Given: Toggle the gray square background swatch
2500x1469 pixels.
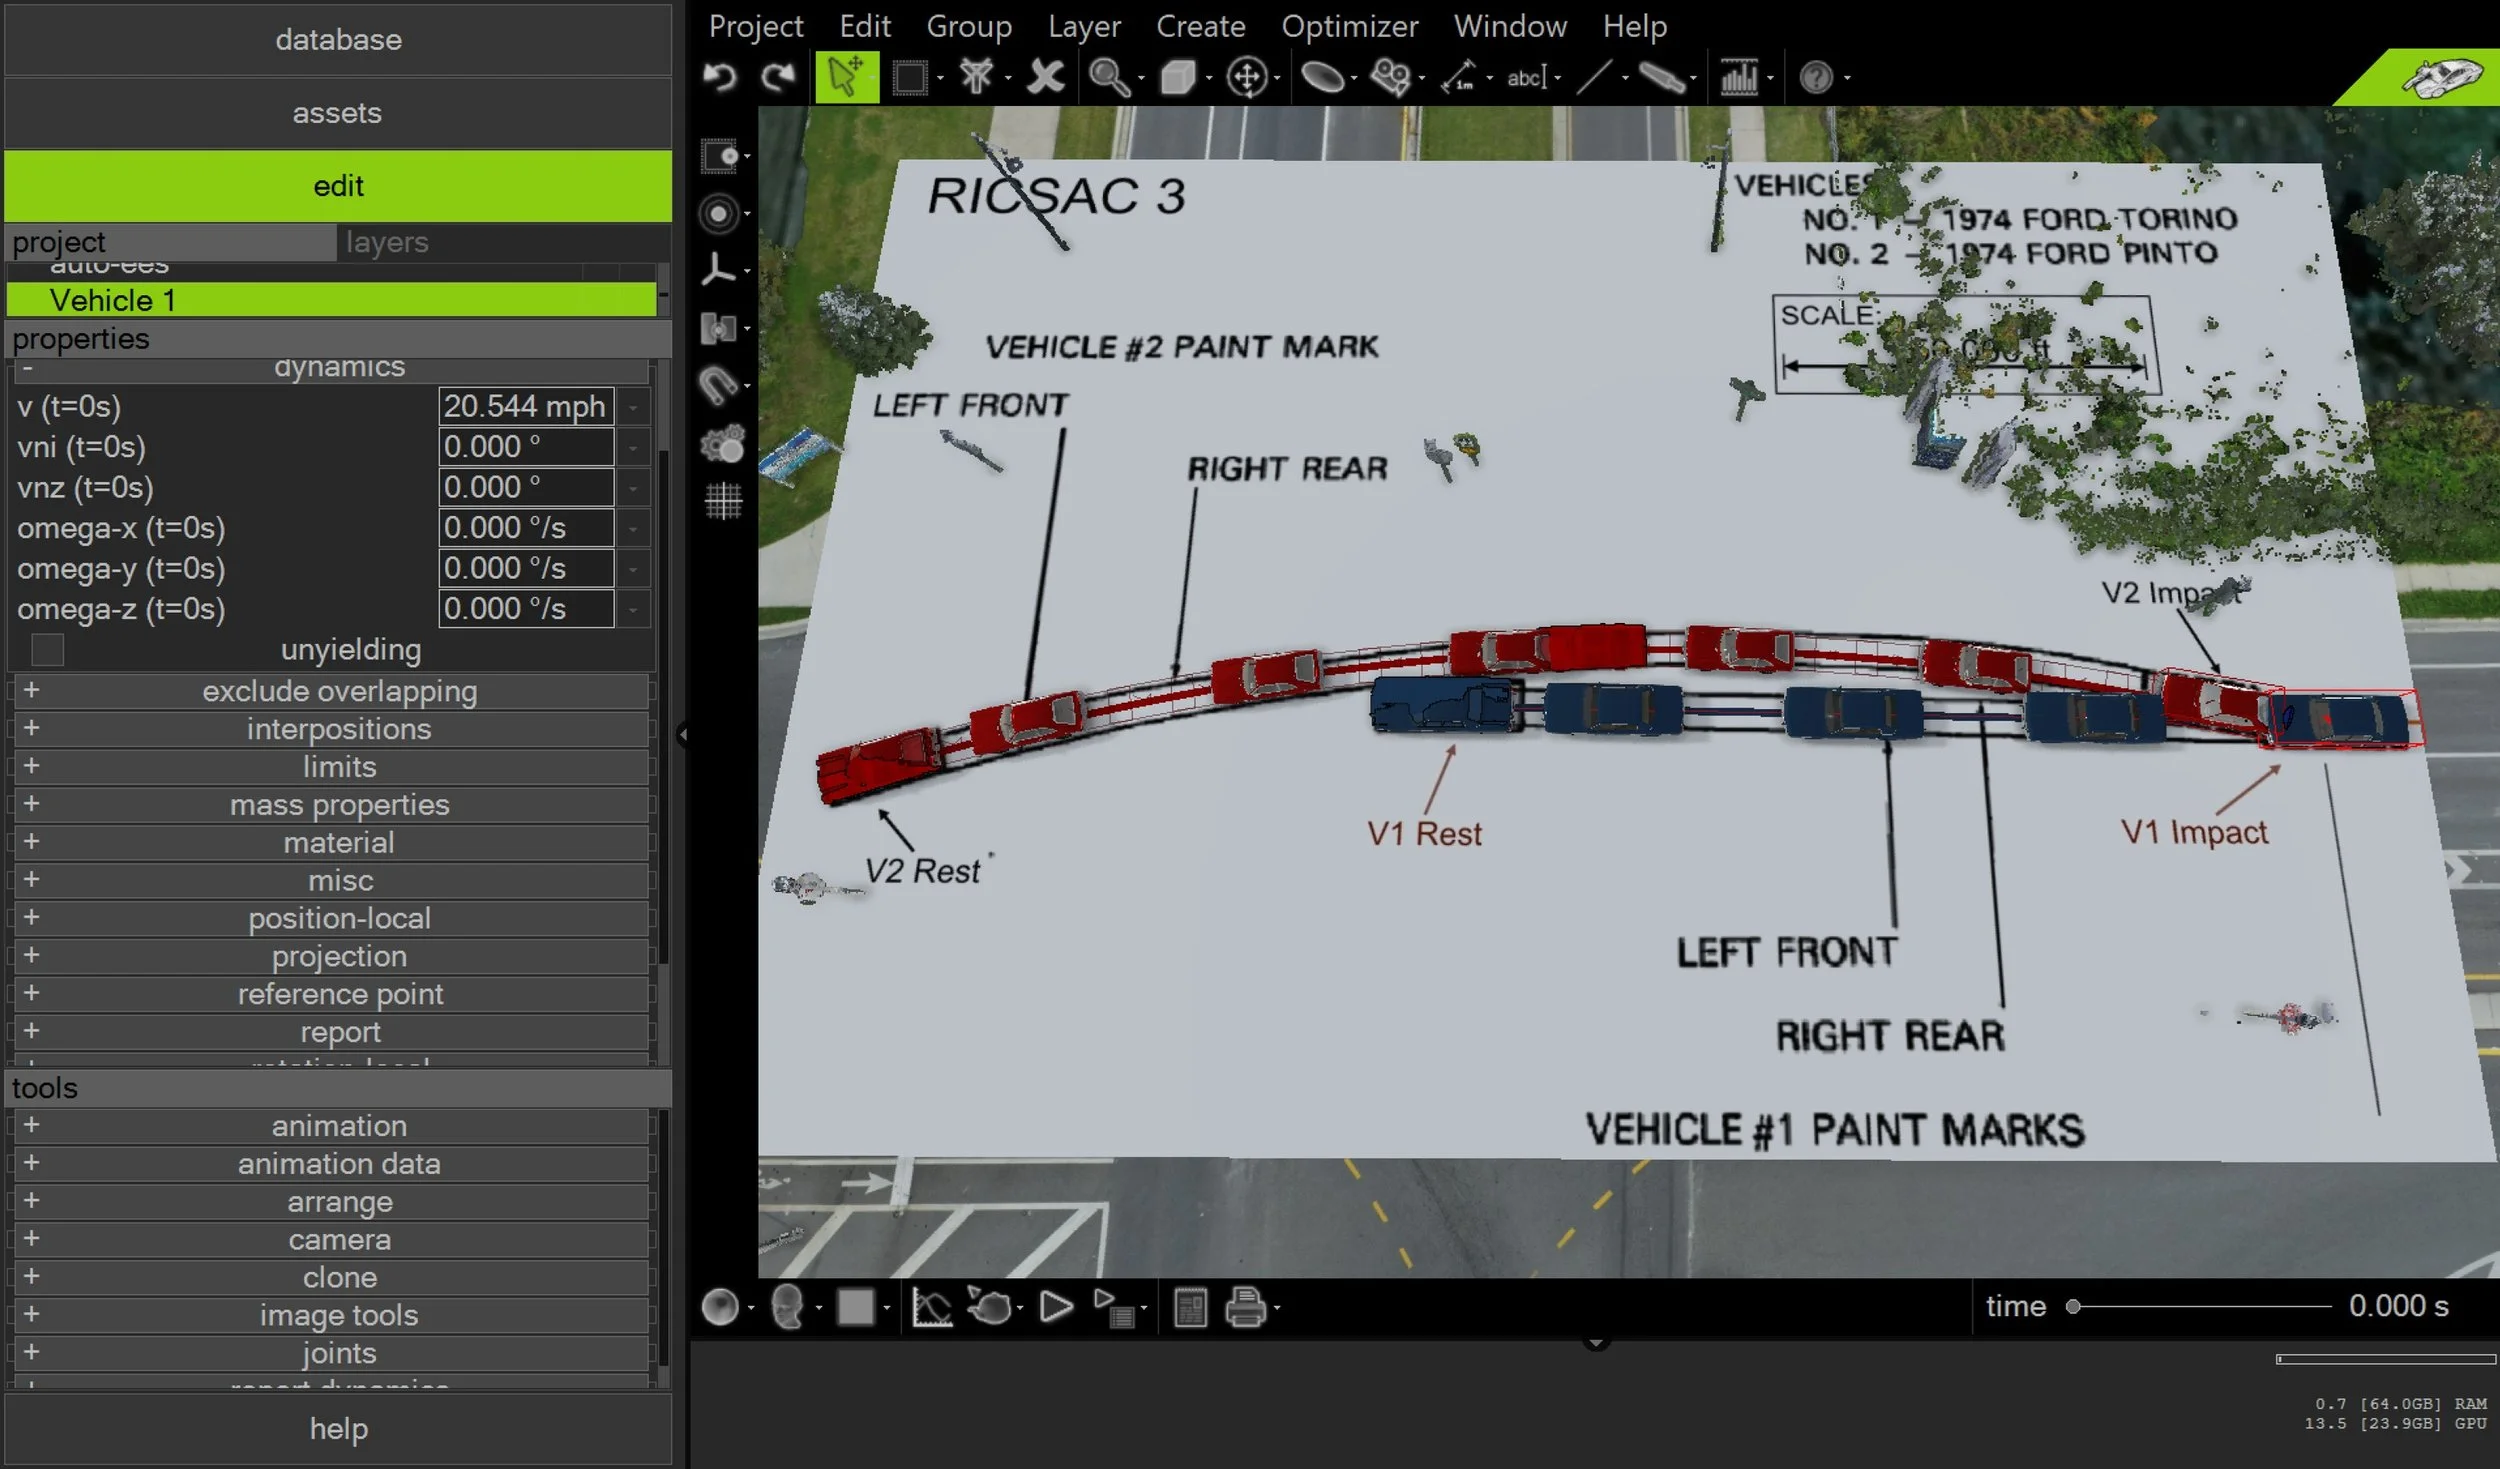Looking at the screenshot, I should point(855,1307).
